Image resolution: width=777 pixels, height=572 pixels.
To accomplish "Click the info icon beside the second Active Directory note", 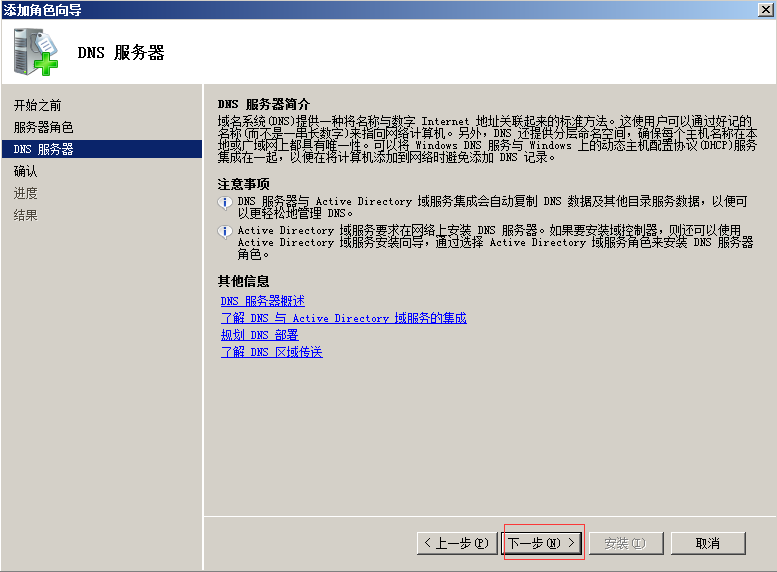I will (225, 231).
